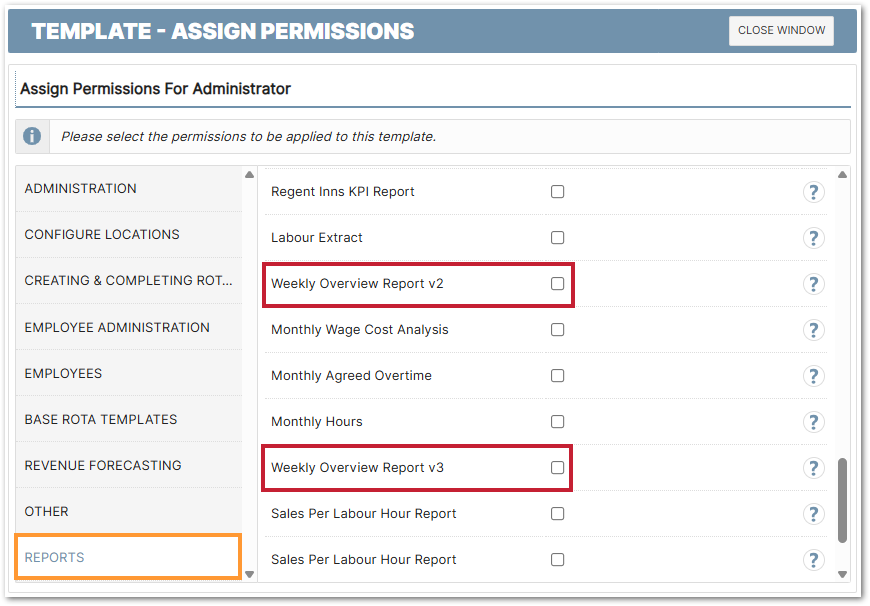Viewport: 870px width, 606px height.
Task: Check the Labour Extract permission box
Action: (558, 238)
